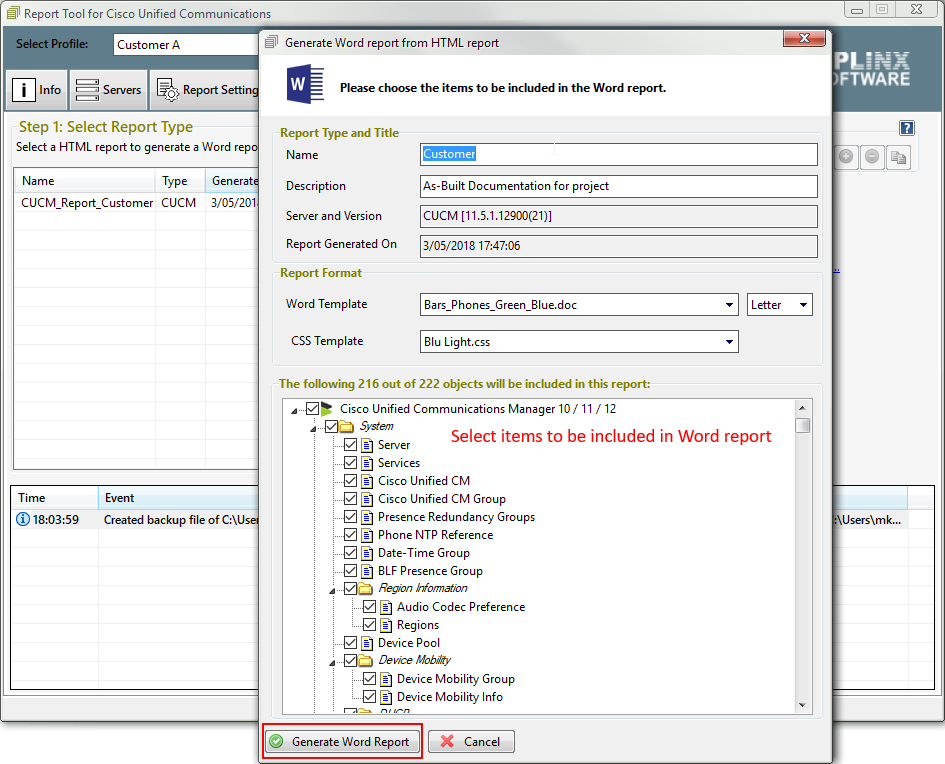Click the Audio Codec Preference document icon
This screenshot has height=764, width=945.
386,607
